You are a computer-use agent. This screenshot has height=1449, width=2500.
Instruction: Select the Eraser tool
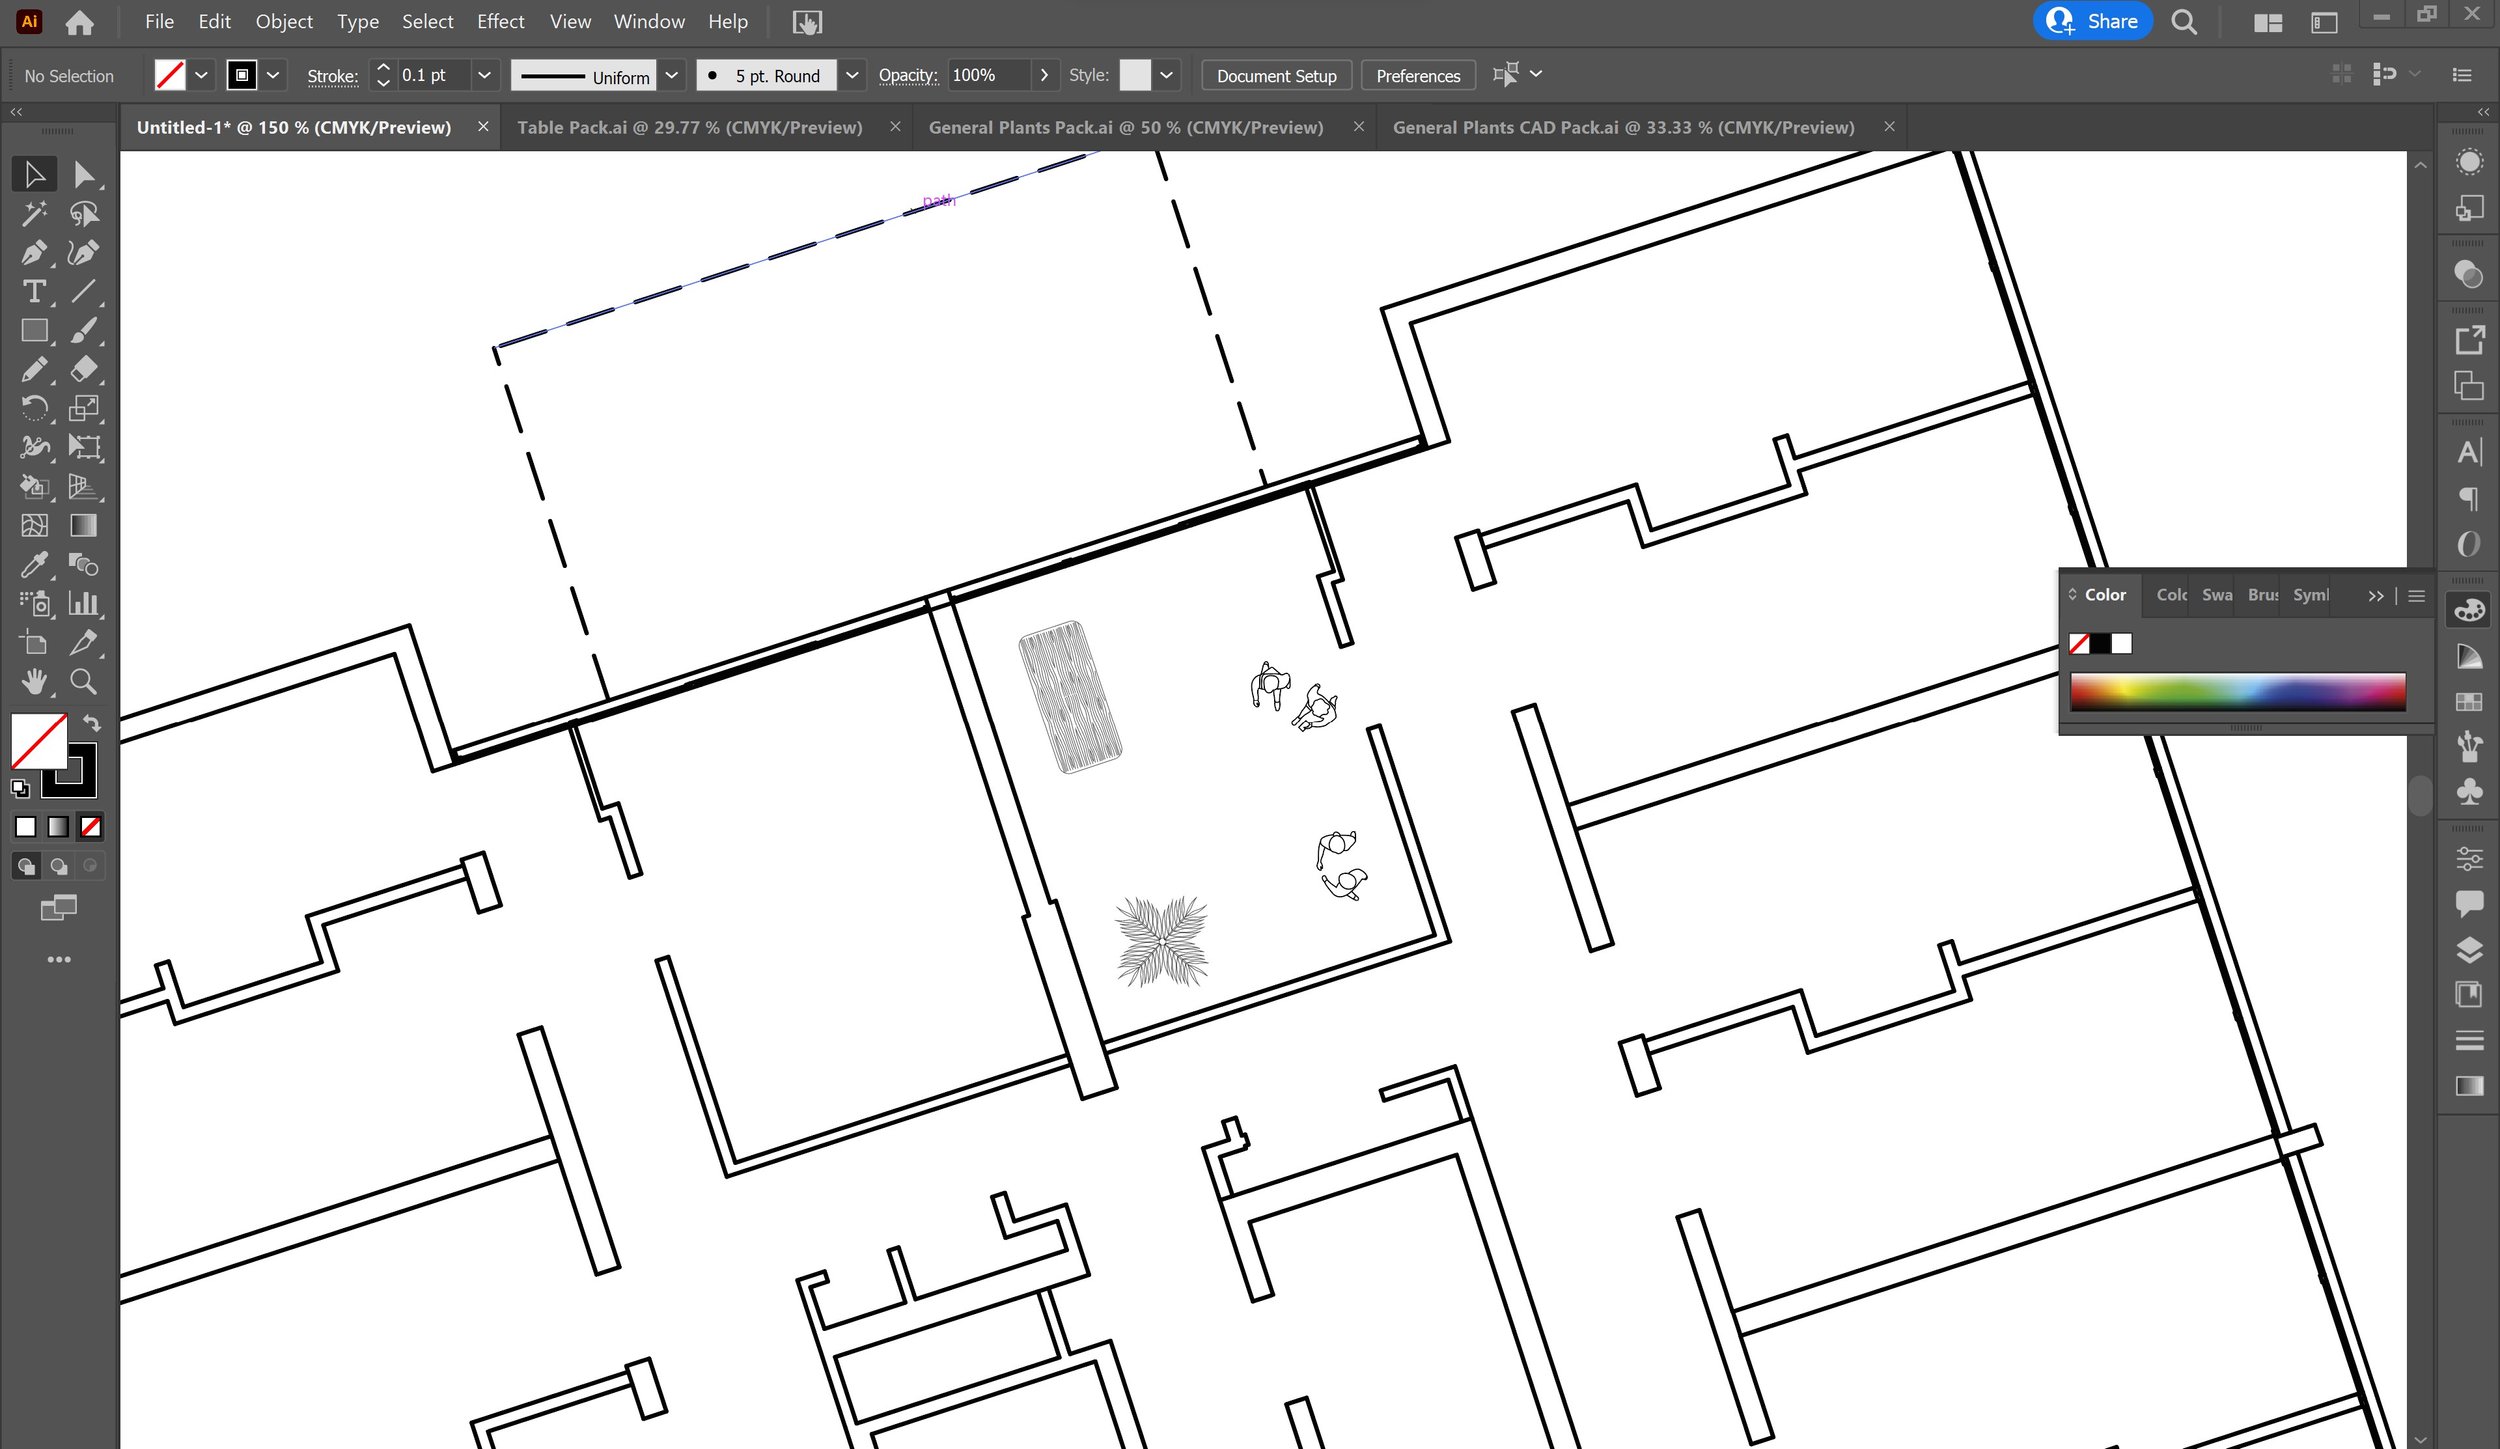(84, 369)
